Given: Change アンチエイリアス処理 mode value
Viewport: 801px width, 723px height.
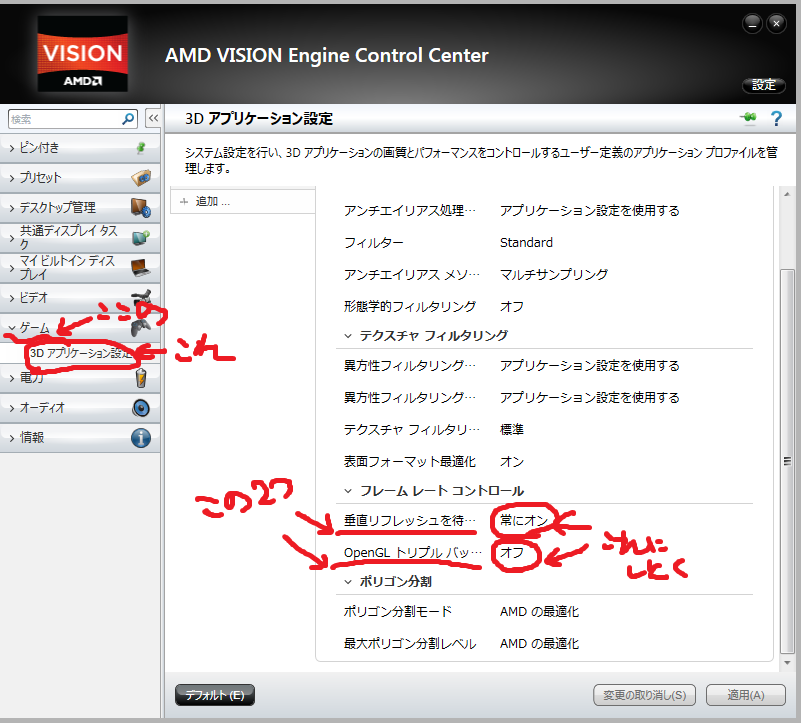Looking at the screenshot, I should click(x=590, y=211).
